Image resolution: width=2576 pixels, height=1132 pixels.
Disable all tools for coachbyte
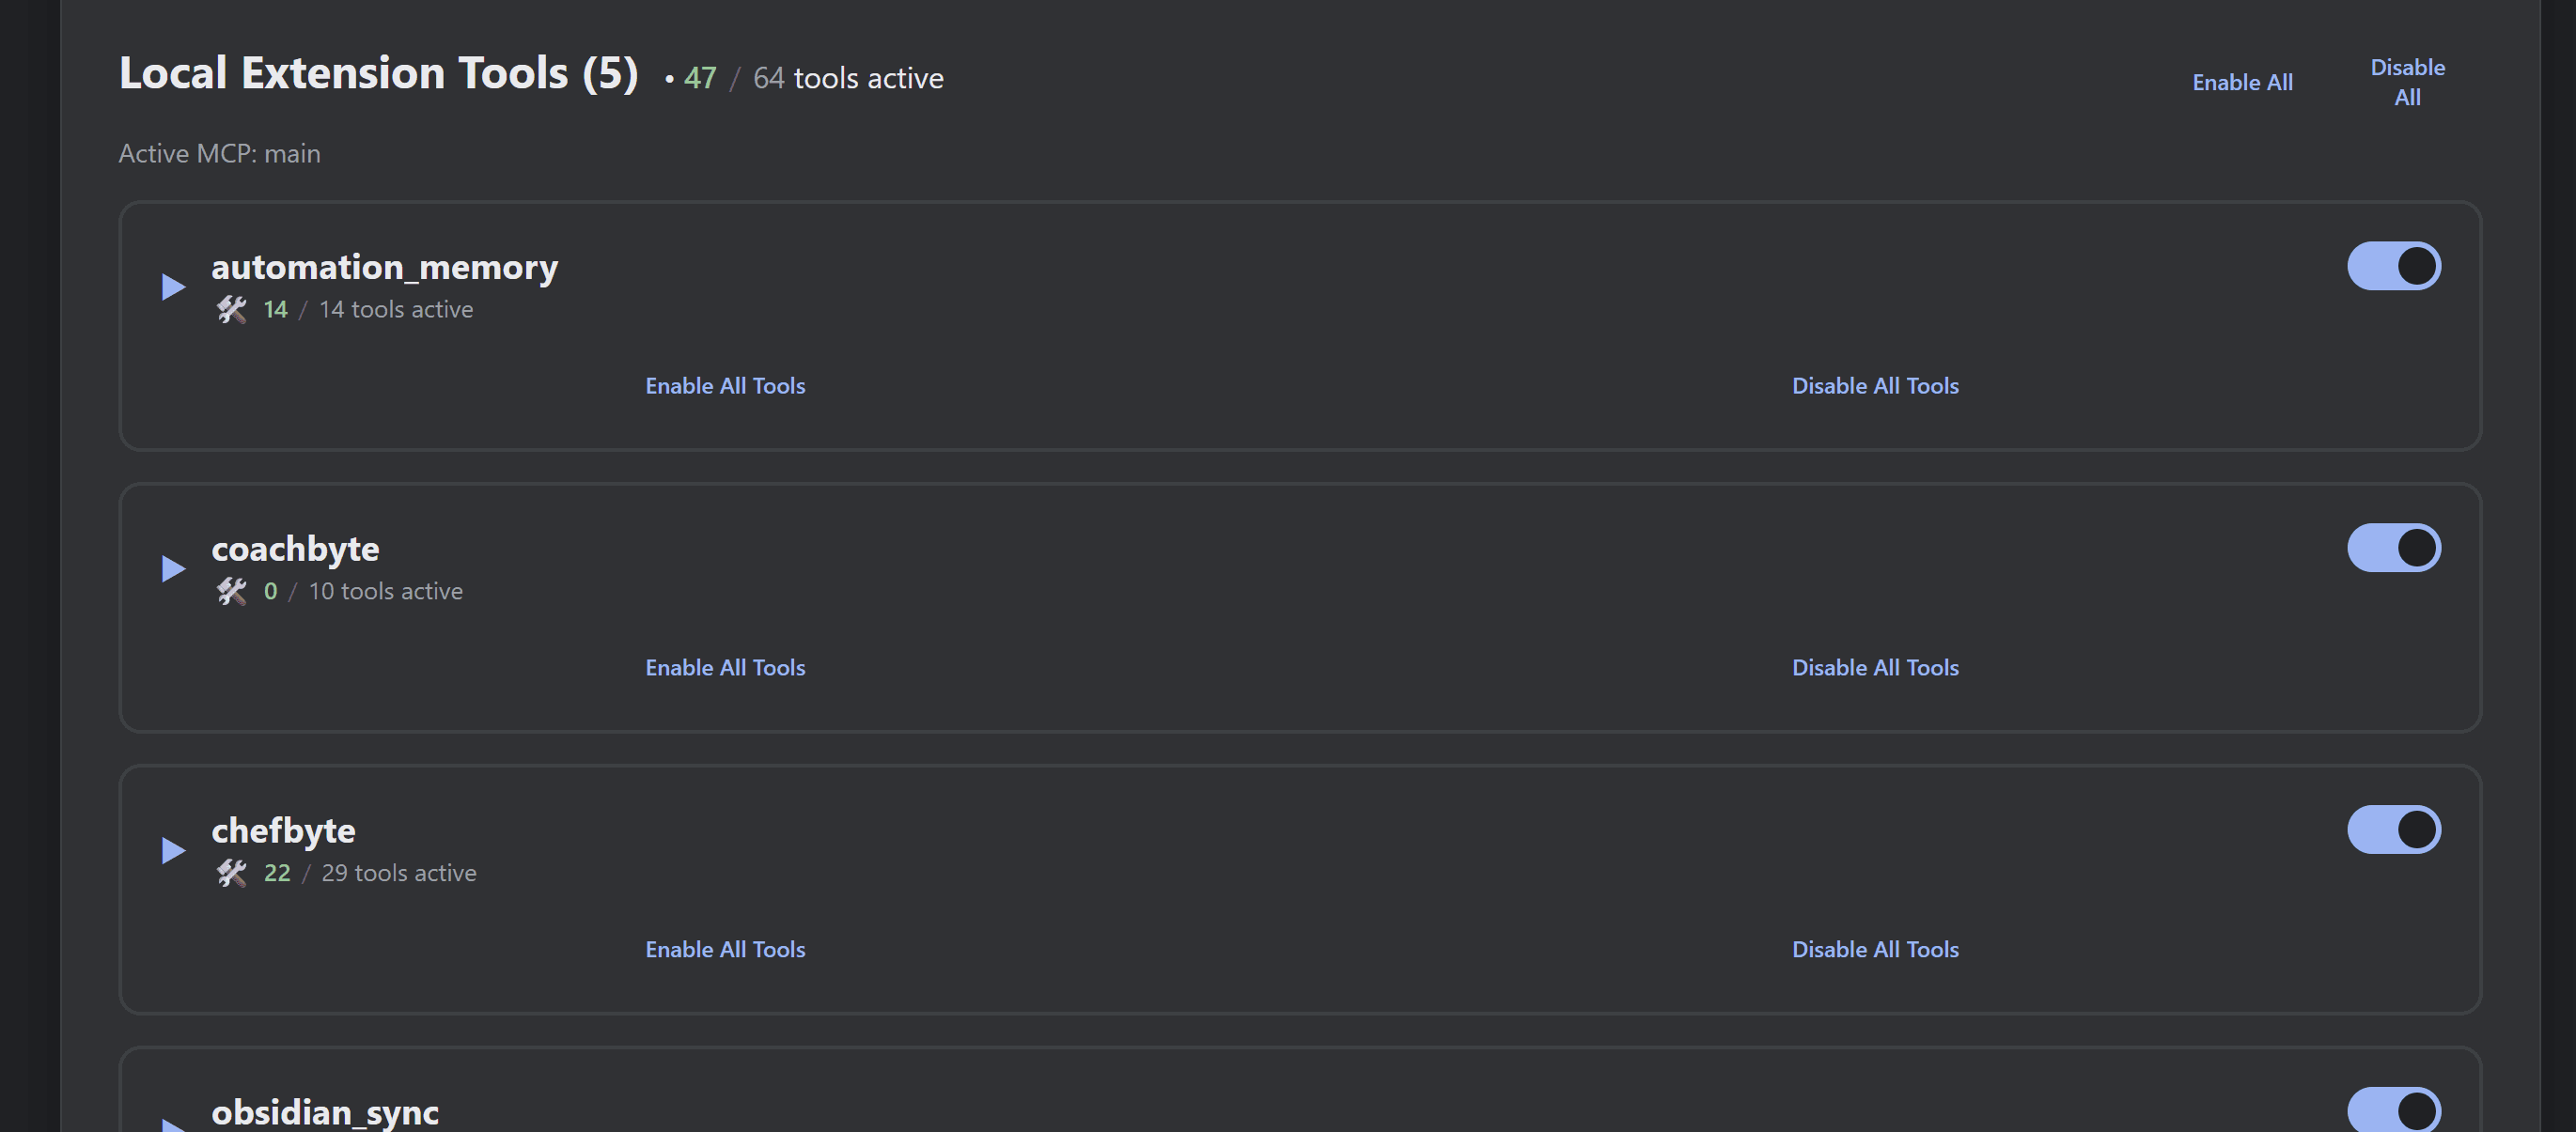(x=1875, y=668)
